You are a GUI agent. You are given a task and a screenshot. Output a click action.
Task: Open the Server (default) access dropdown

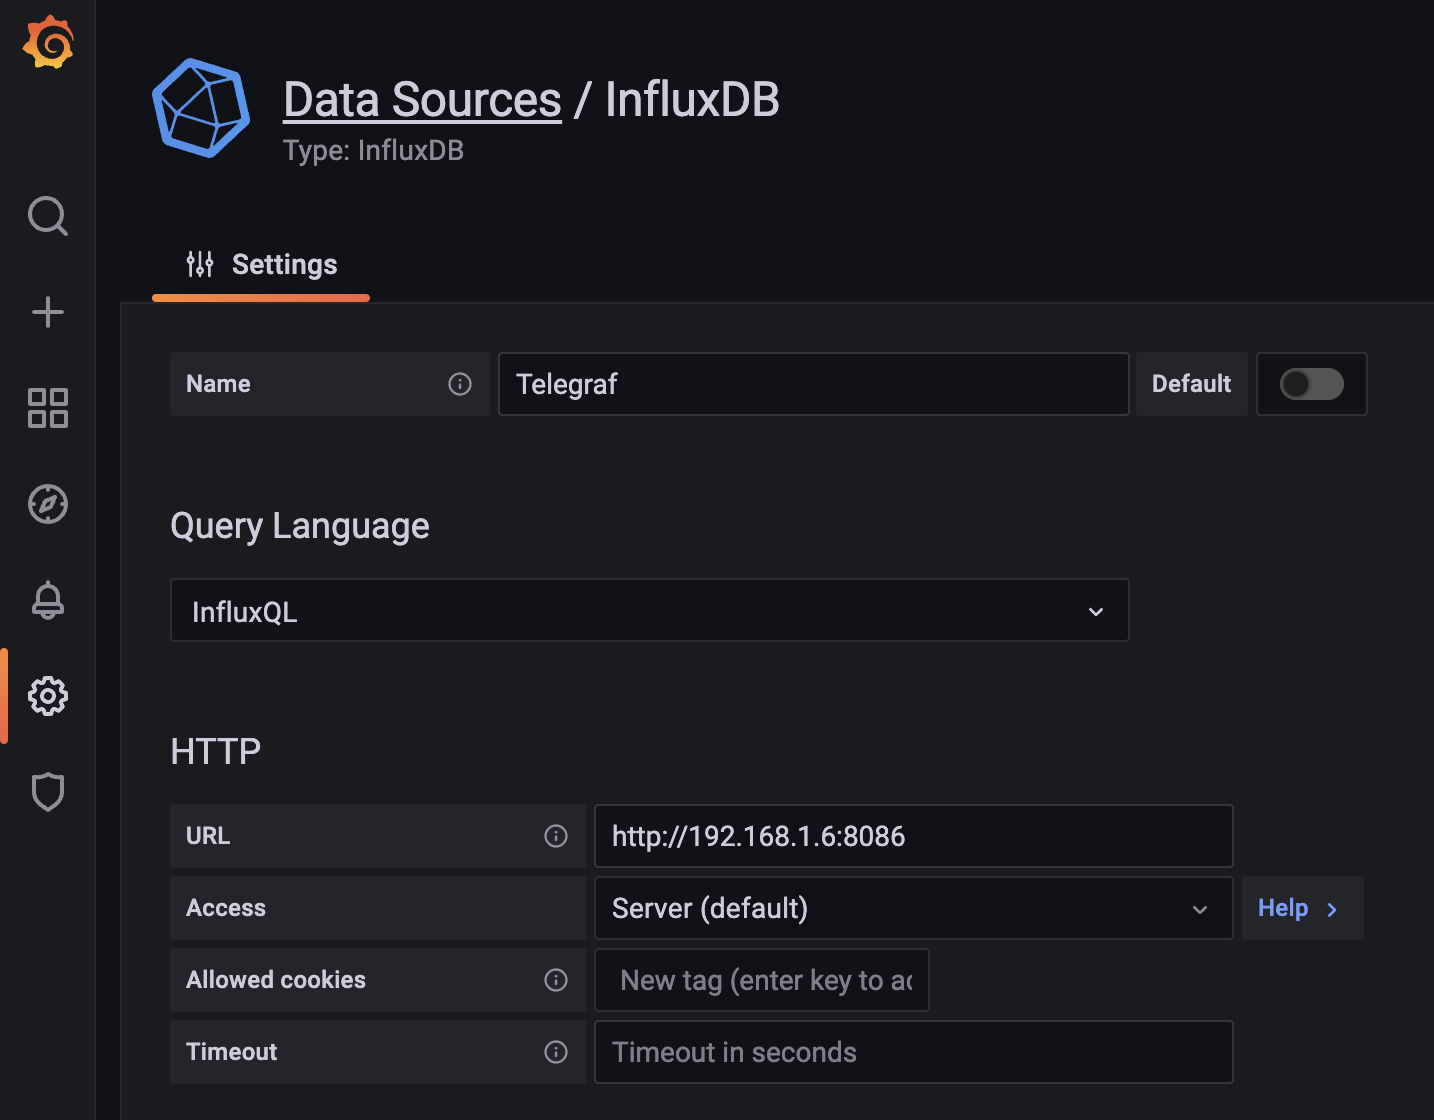(x=913, y=908)
